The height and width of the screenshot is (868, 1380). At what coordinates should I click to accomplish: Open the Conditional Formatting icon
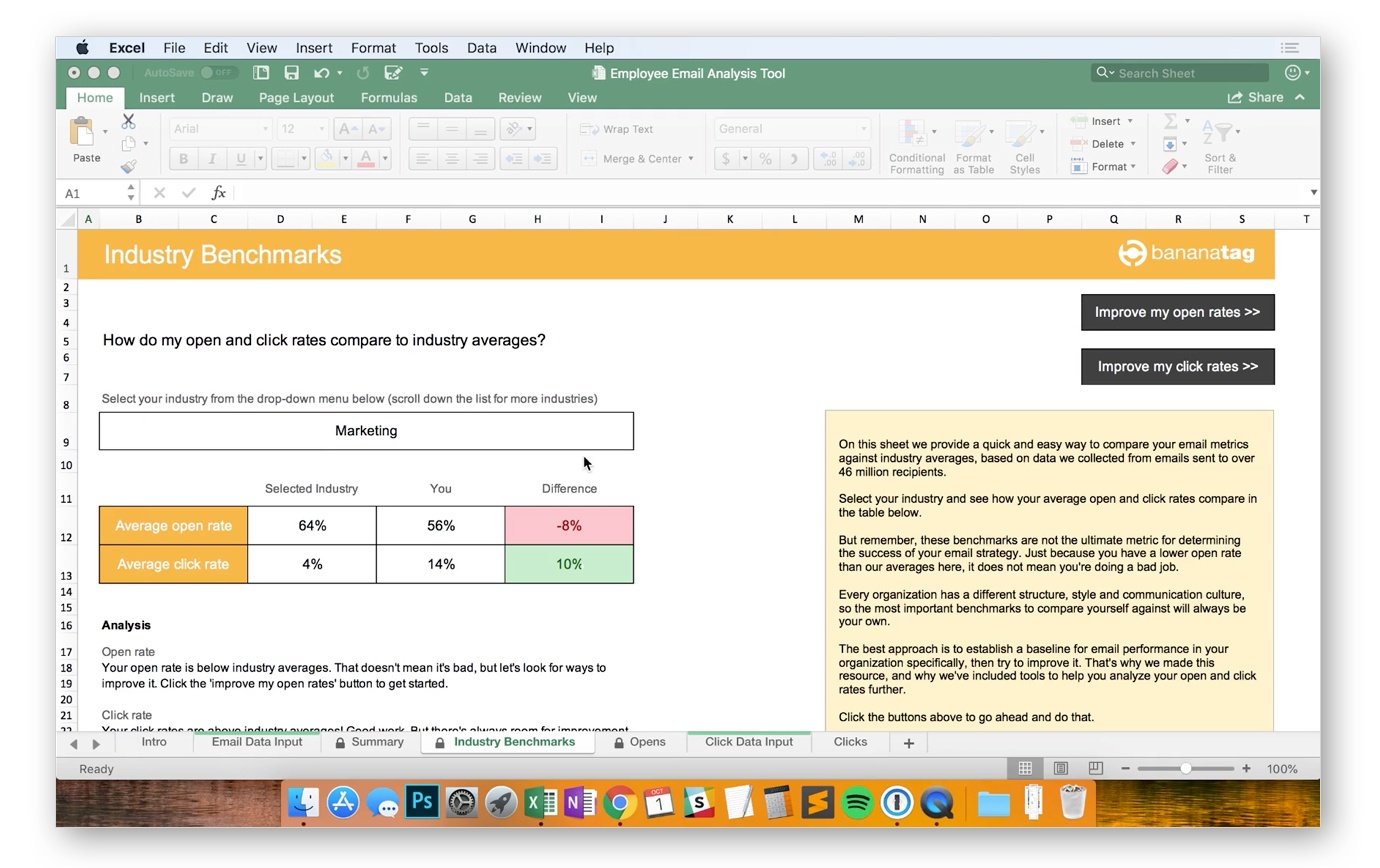click(911, 134)
